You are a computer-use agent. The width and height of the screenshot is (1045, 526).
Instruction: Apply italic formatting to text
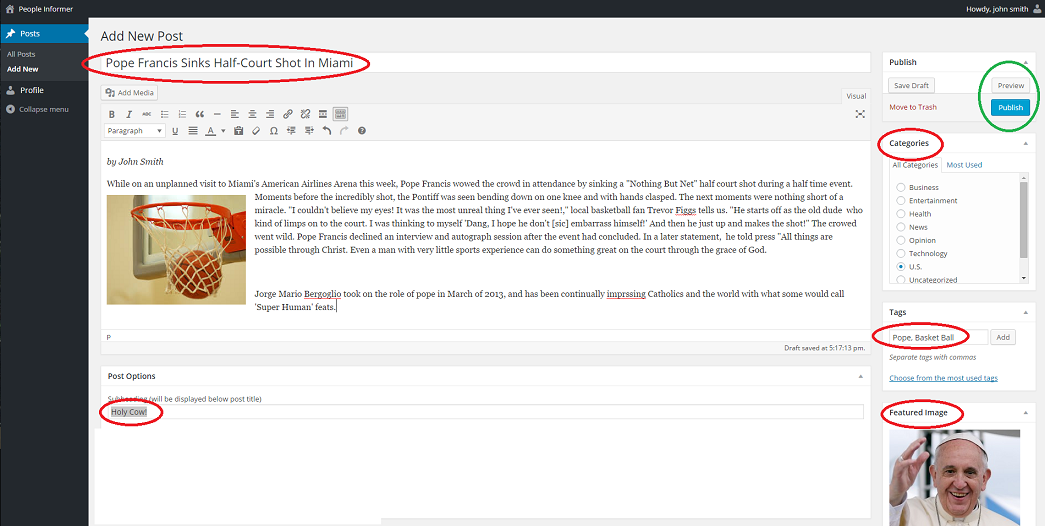[130, 114]
